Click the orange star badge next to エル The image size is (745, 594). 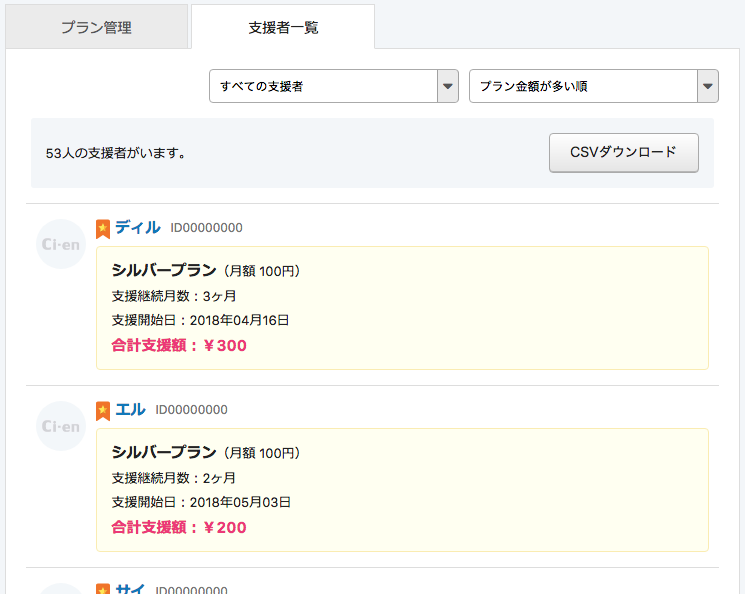pyautogui.click(x=103, y=411)
